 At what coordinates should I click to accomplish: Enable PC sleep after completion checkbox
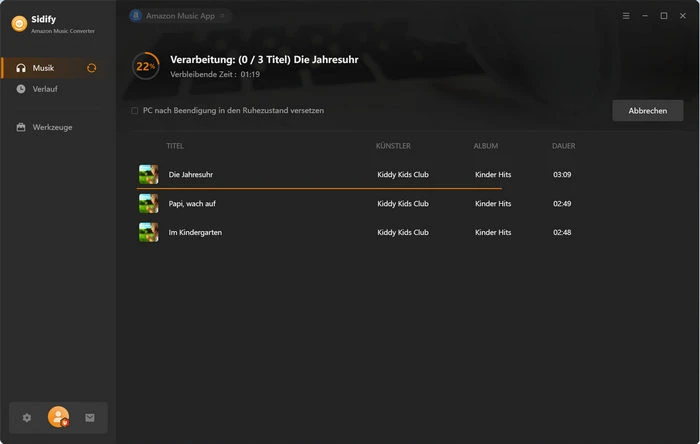coord(134,110)
